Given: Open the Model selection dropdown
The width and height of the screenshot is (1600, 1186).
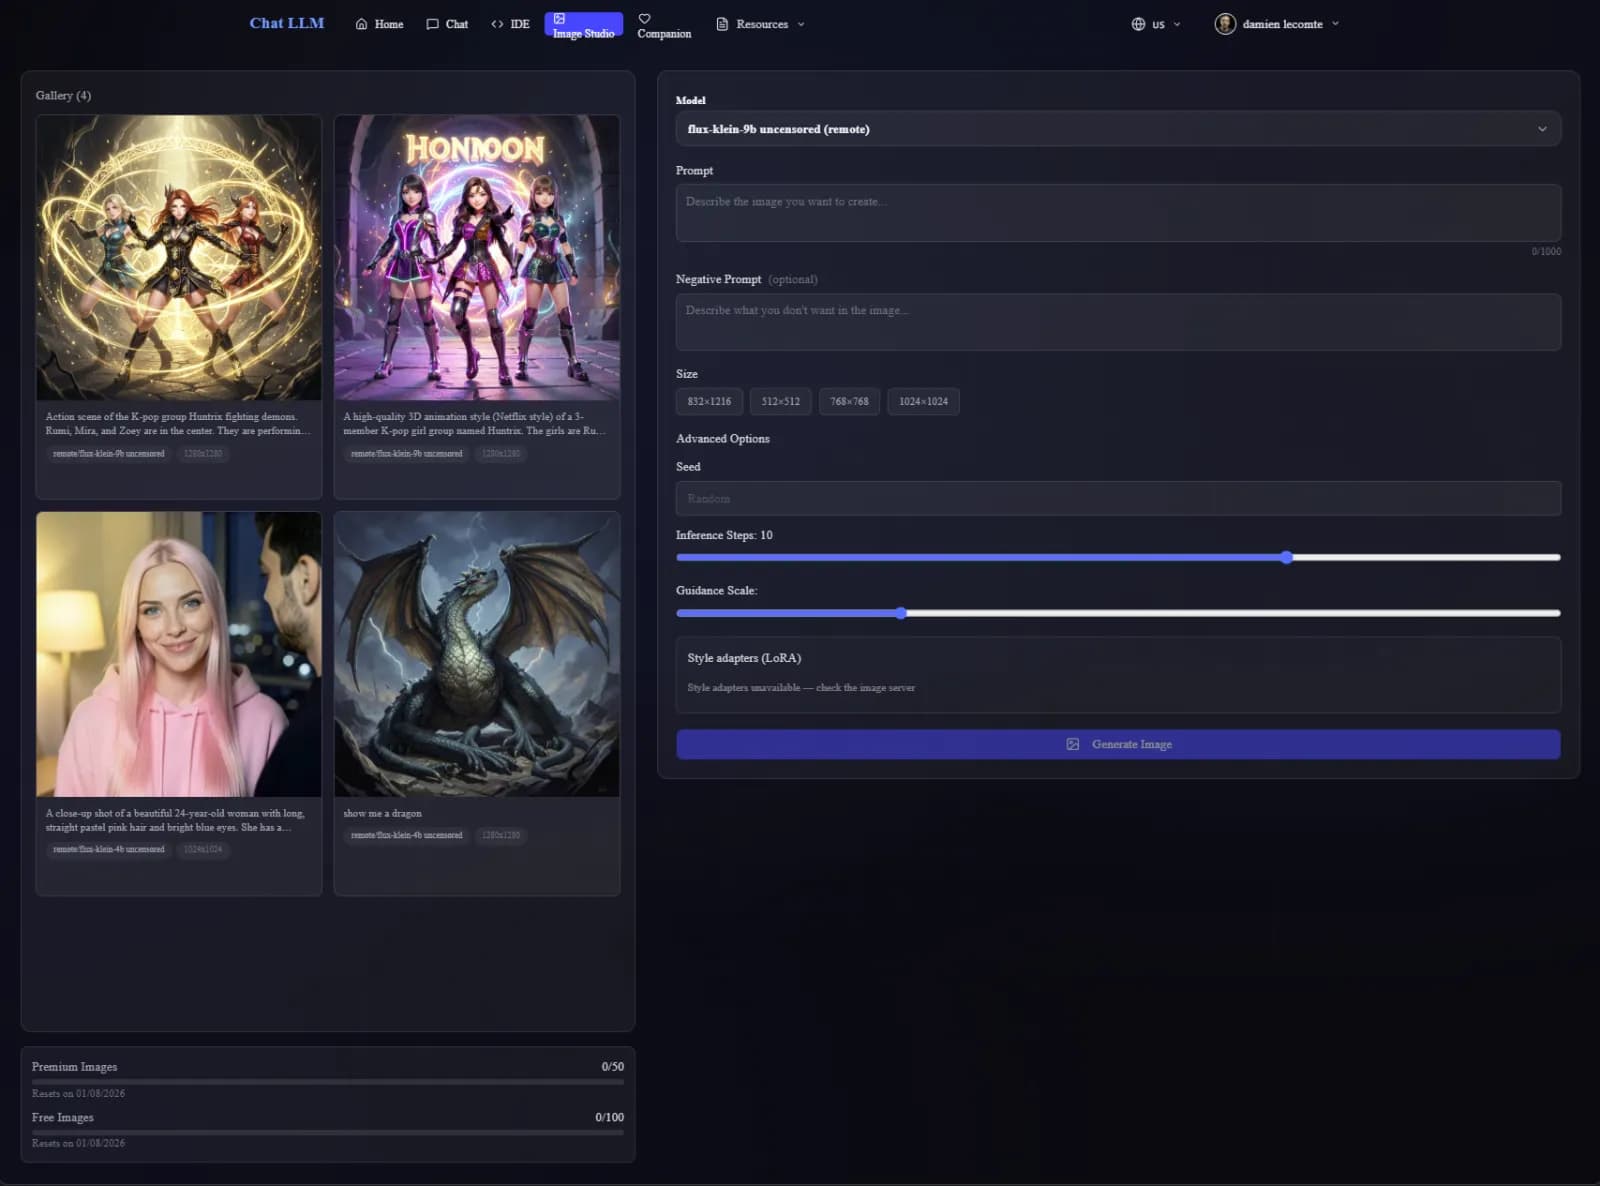Looking at the screenshot, I should coord(1118,129).
